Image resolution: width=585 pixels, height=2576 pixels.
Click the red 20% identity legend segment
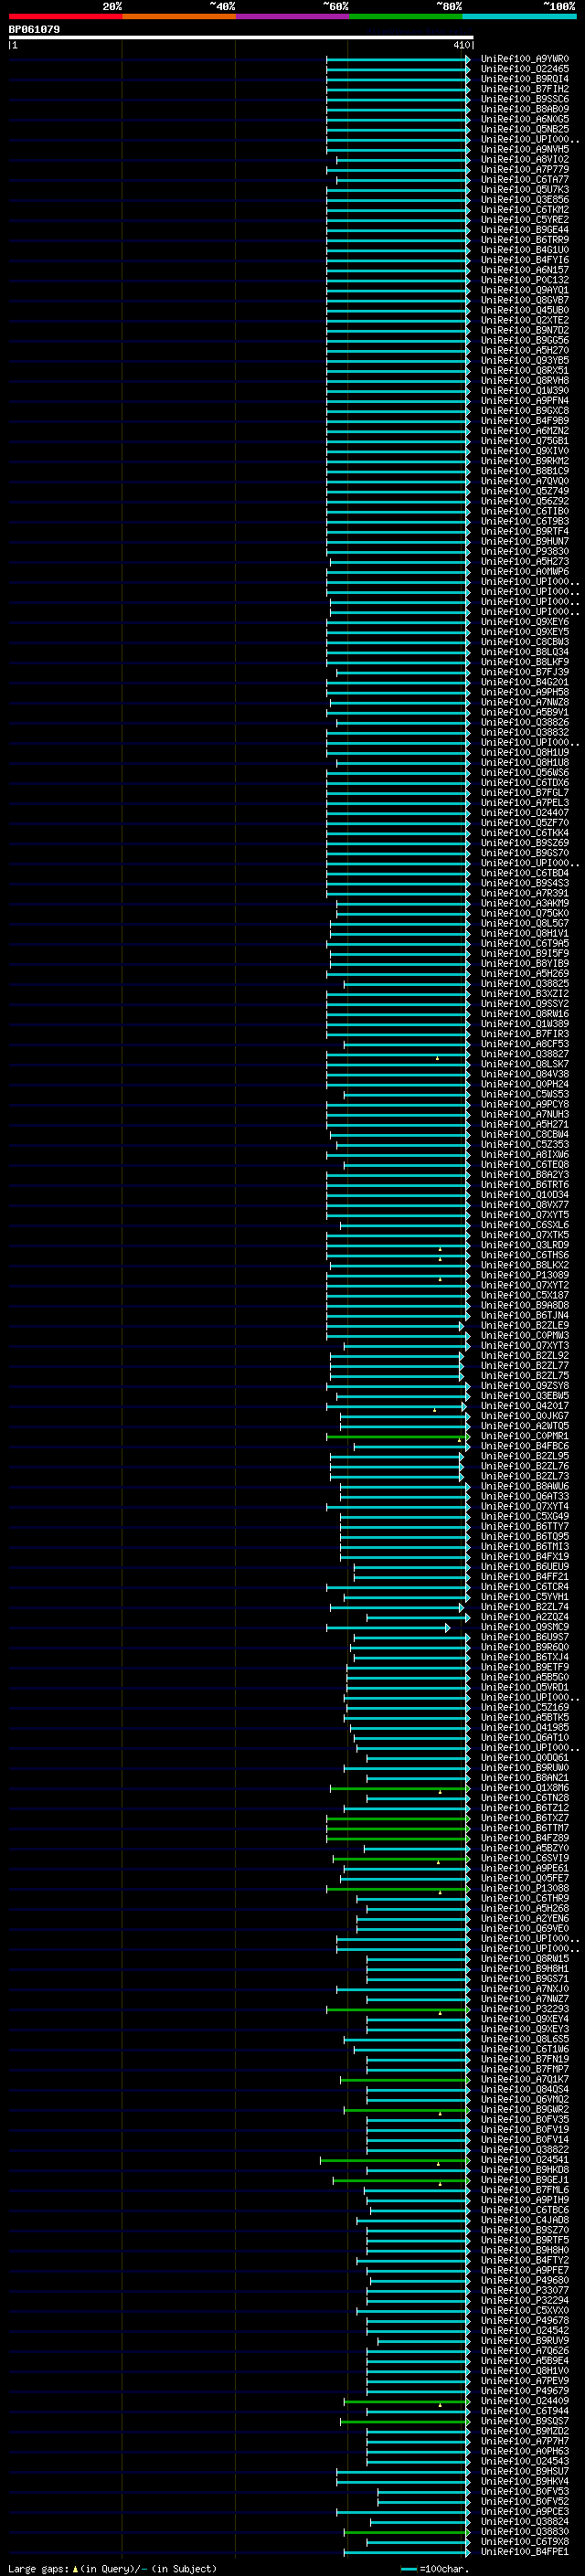65,17
